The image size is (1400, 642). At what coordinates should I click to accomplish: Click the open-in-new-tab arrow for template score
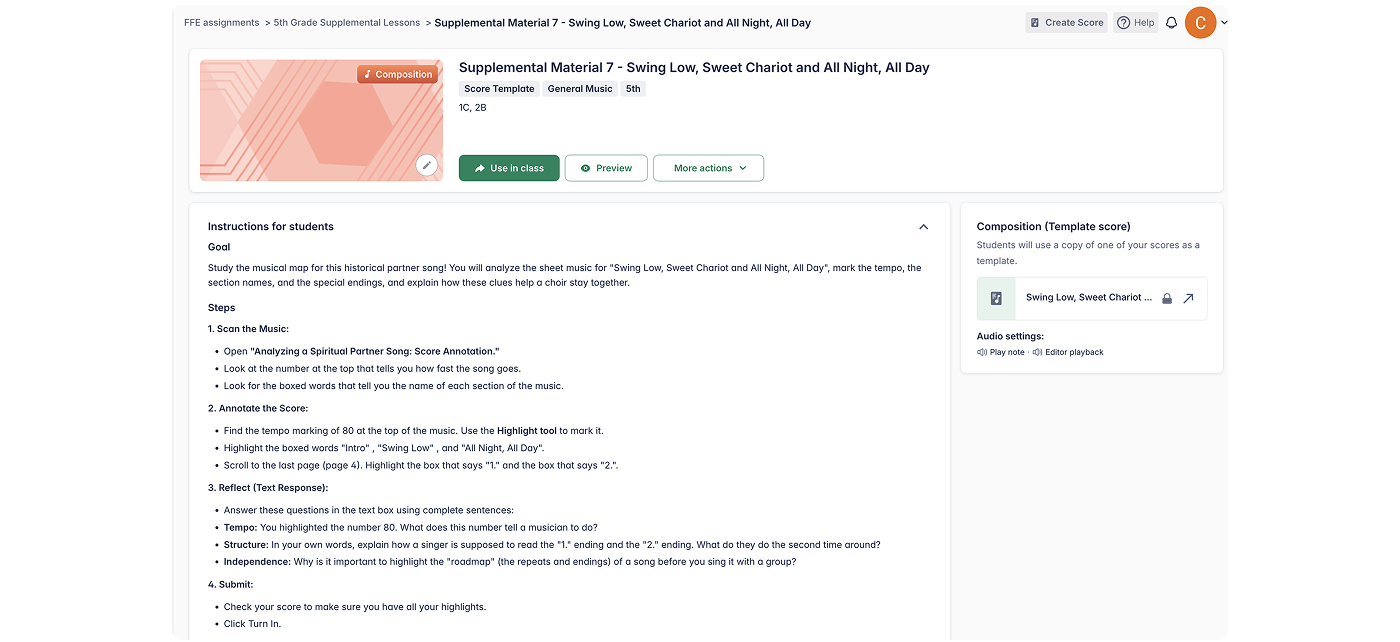pos(1188,298)
